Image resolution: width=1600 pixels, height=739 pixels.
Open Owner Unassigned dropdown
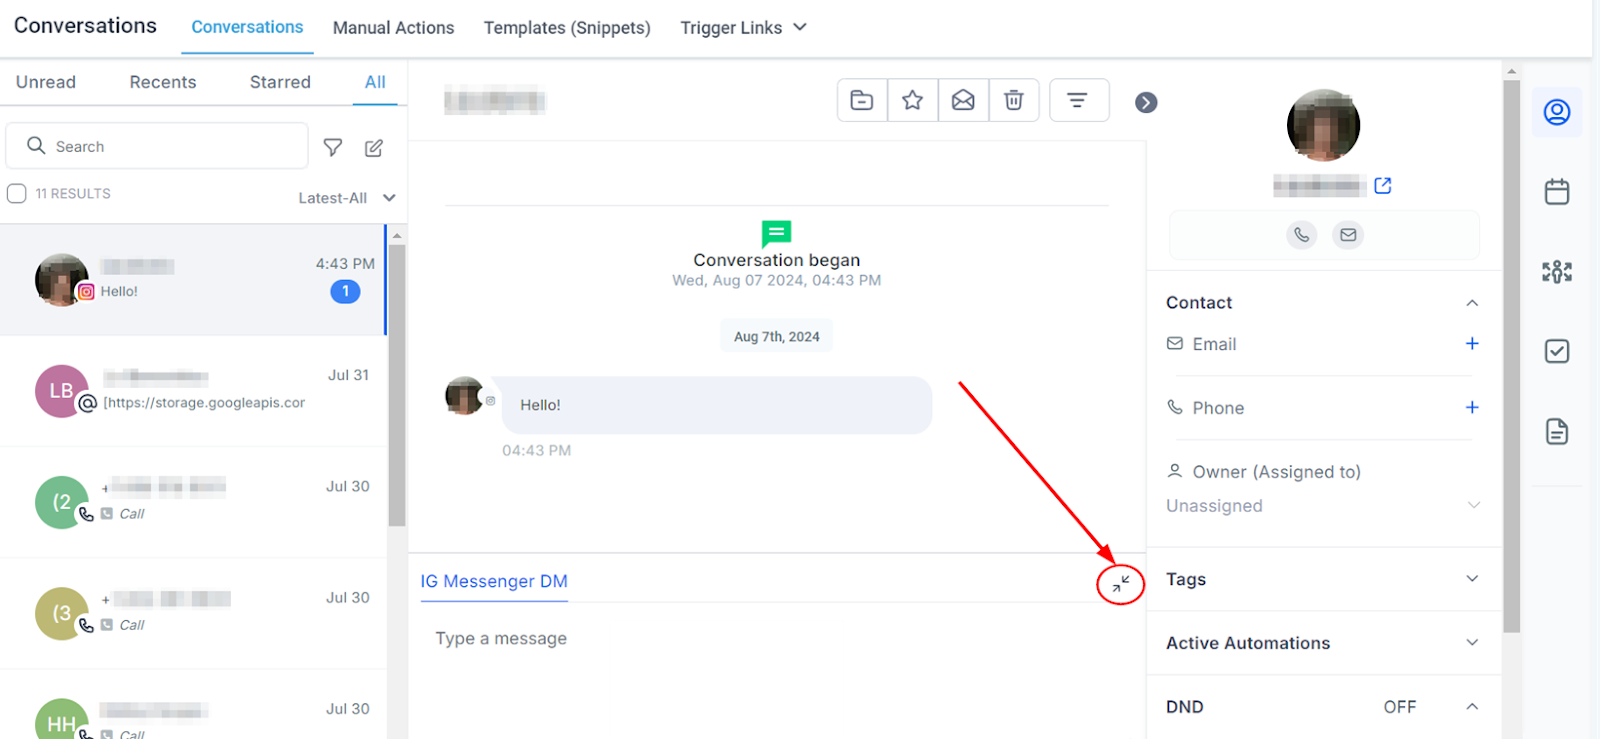point(1322,506)
